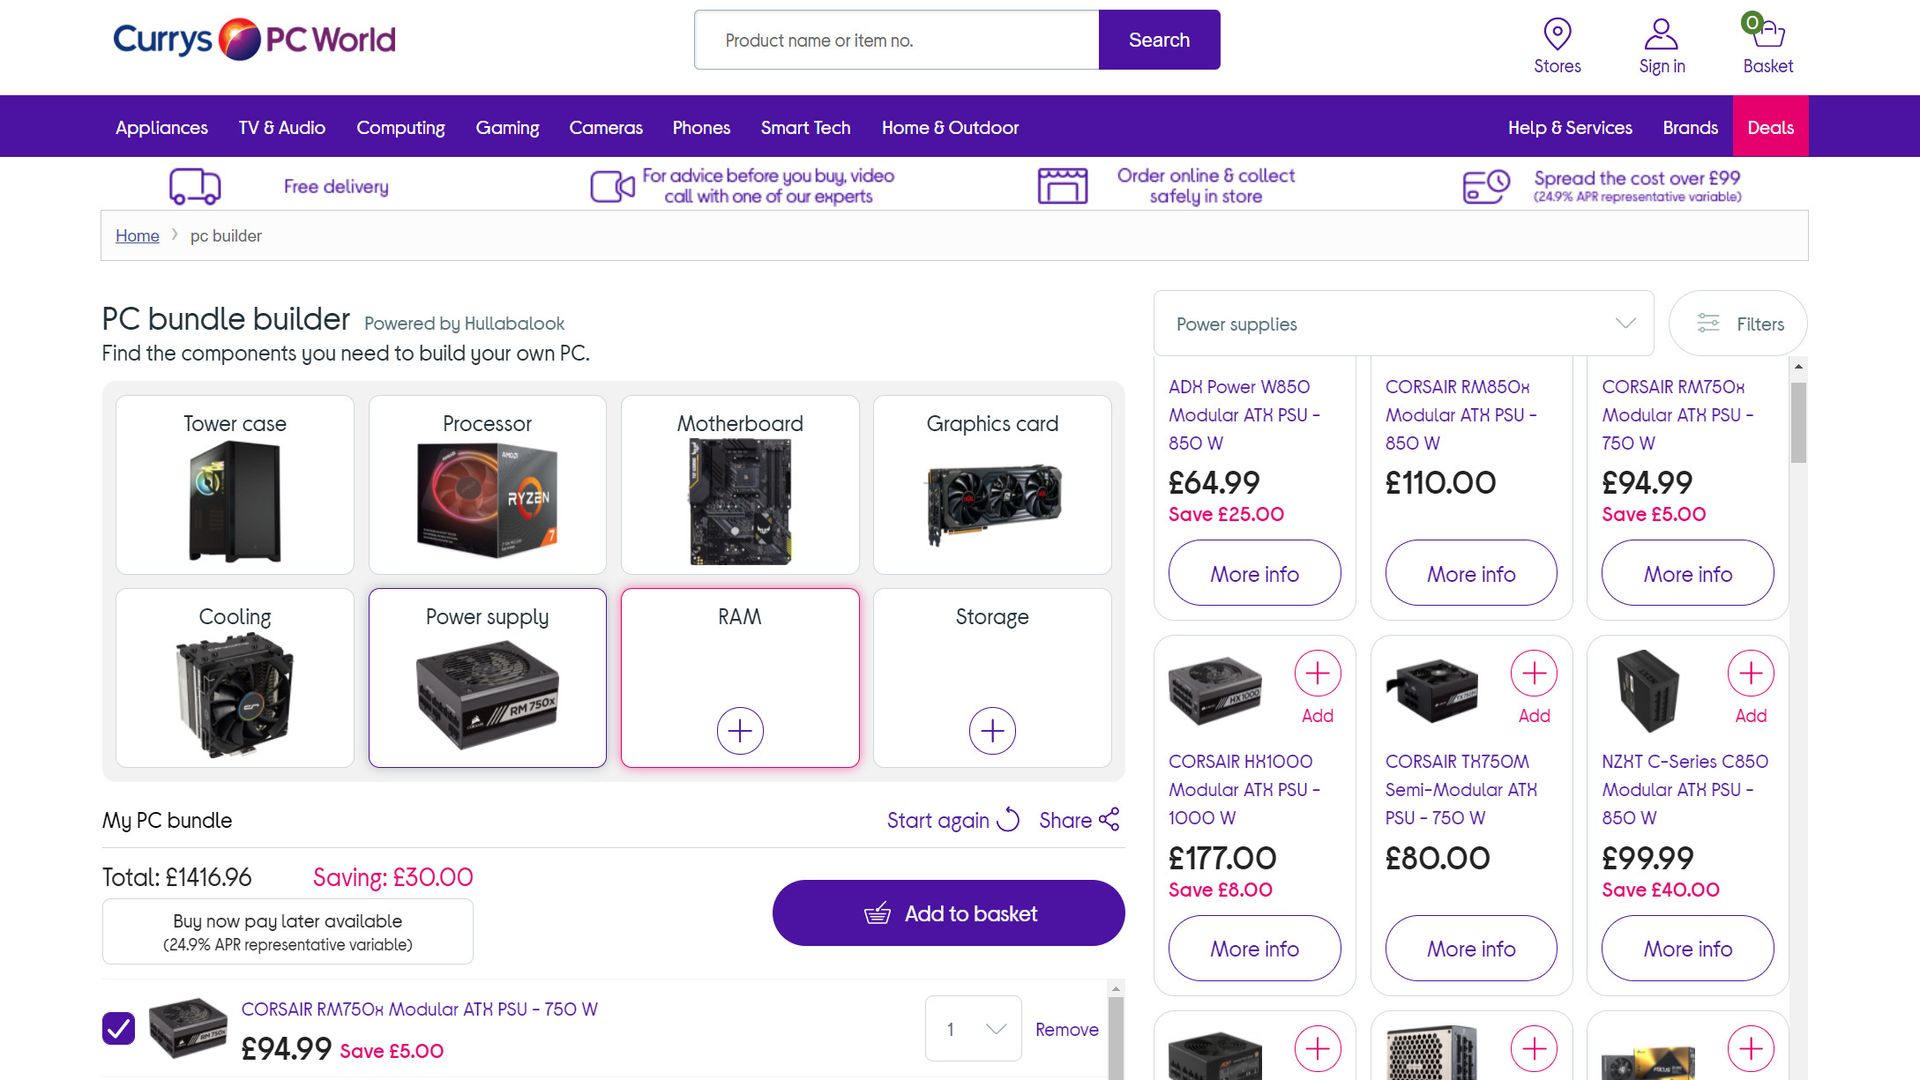Add CORSAIR HX1000 PSU with its plus icon
Screen dimensions: 1920x1080
pos(1317,673)
